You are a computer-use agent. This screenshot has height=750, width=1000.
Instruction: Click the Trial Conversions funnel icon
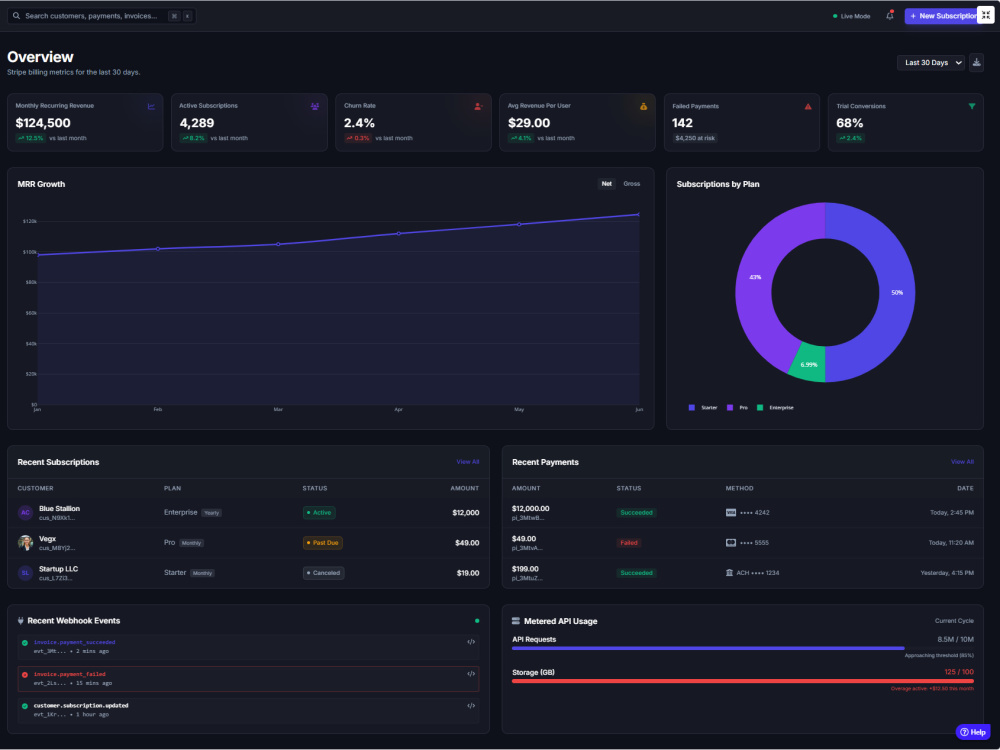pyautogui.click(x=972, y=107)
